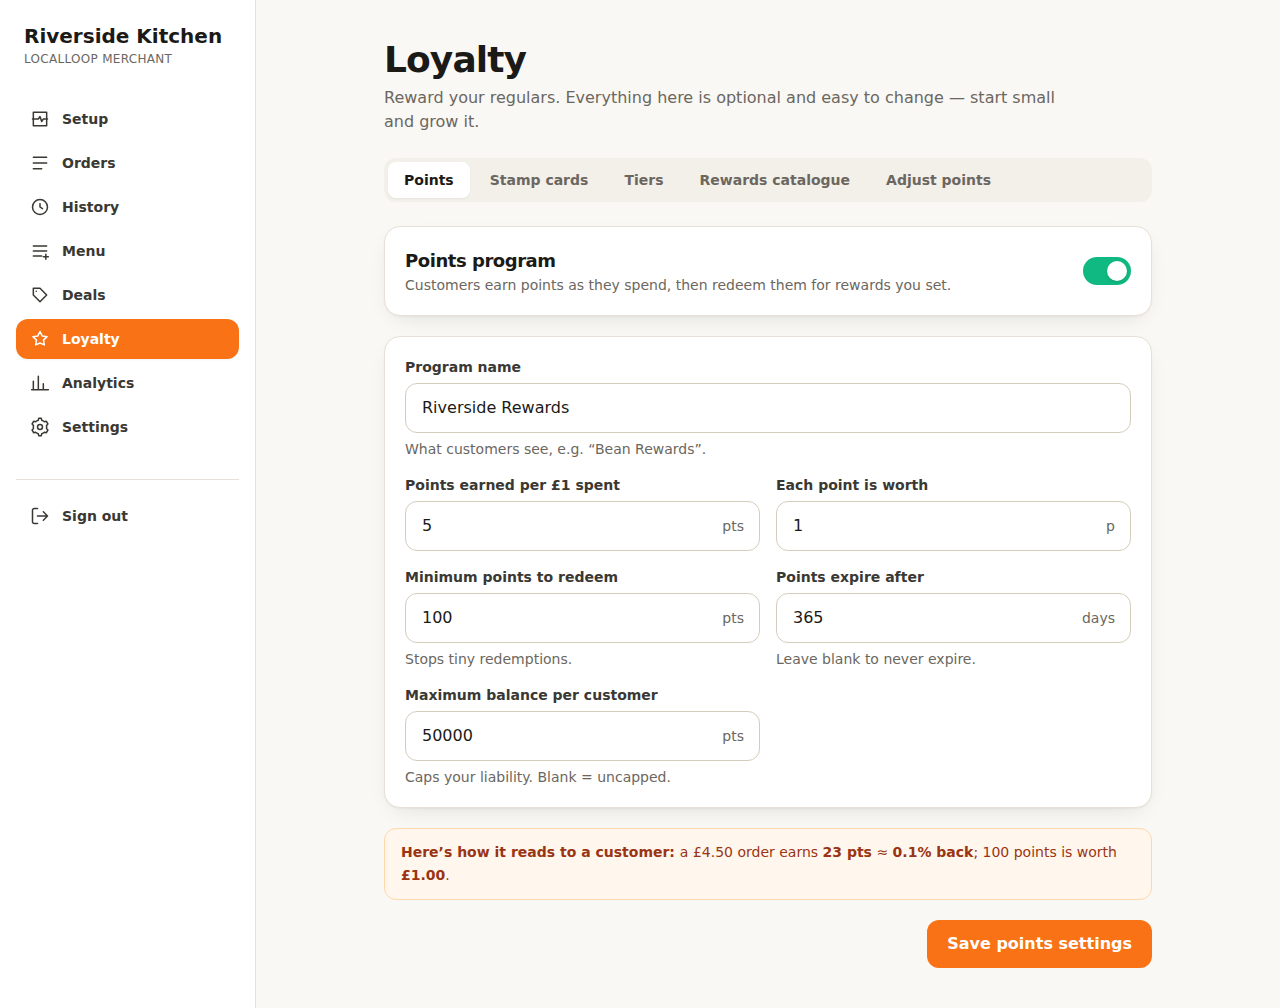Click the Loyalty star icon
Image resolution: width=1280 pixels, height=1008 pixels.
40,339
